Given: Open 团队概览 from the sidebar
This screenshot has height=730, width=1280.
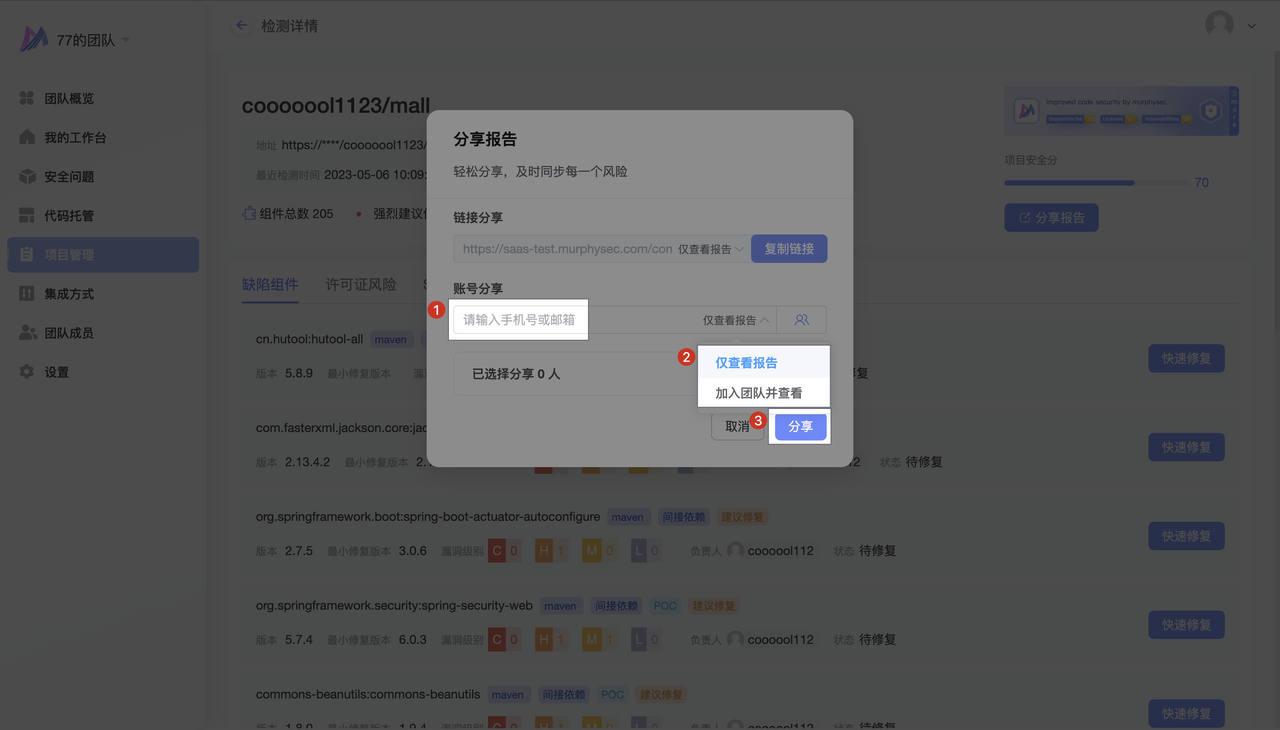Looking at the screenshot, I should click(x=69, y=99).
